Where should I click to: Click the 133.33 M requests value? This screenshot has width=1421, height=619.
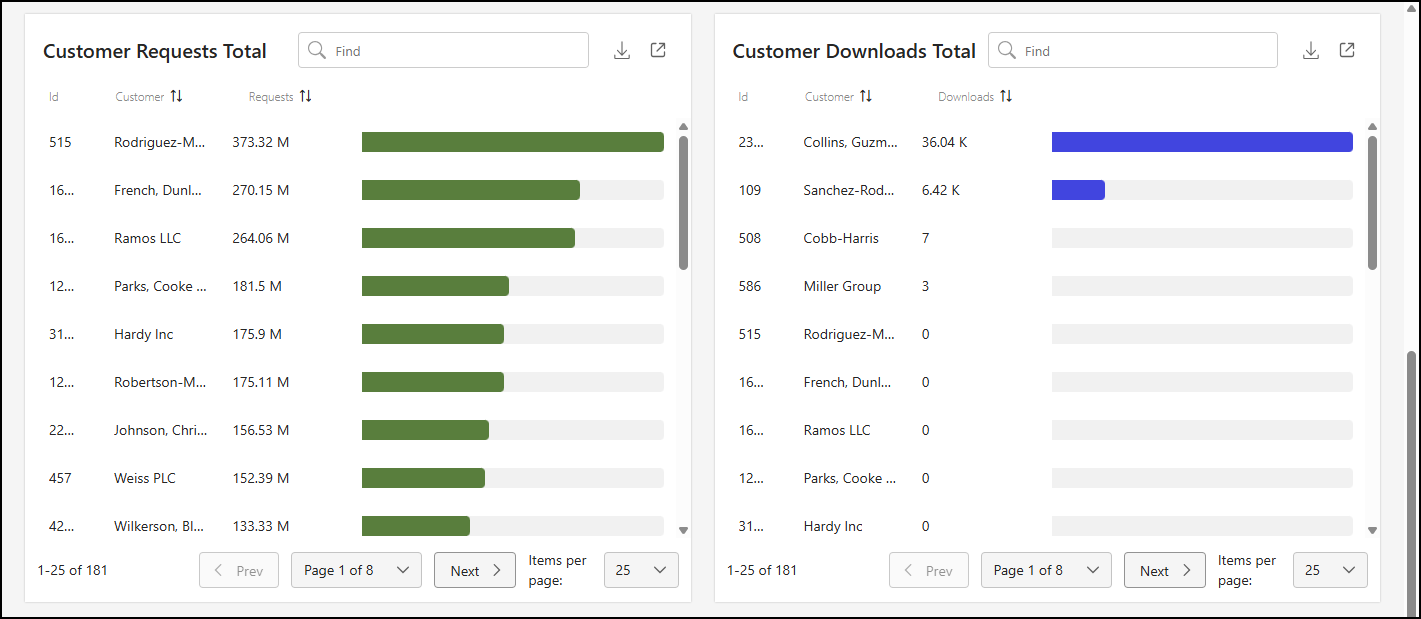coord(261,526)
